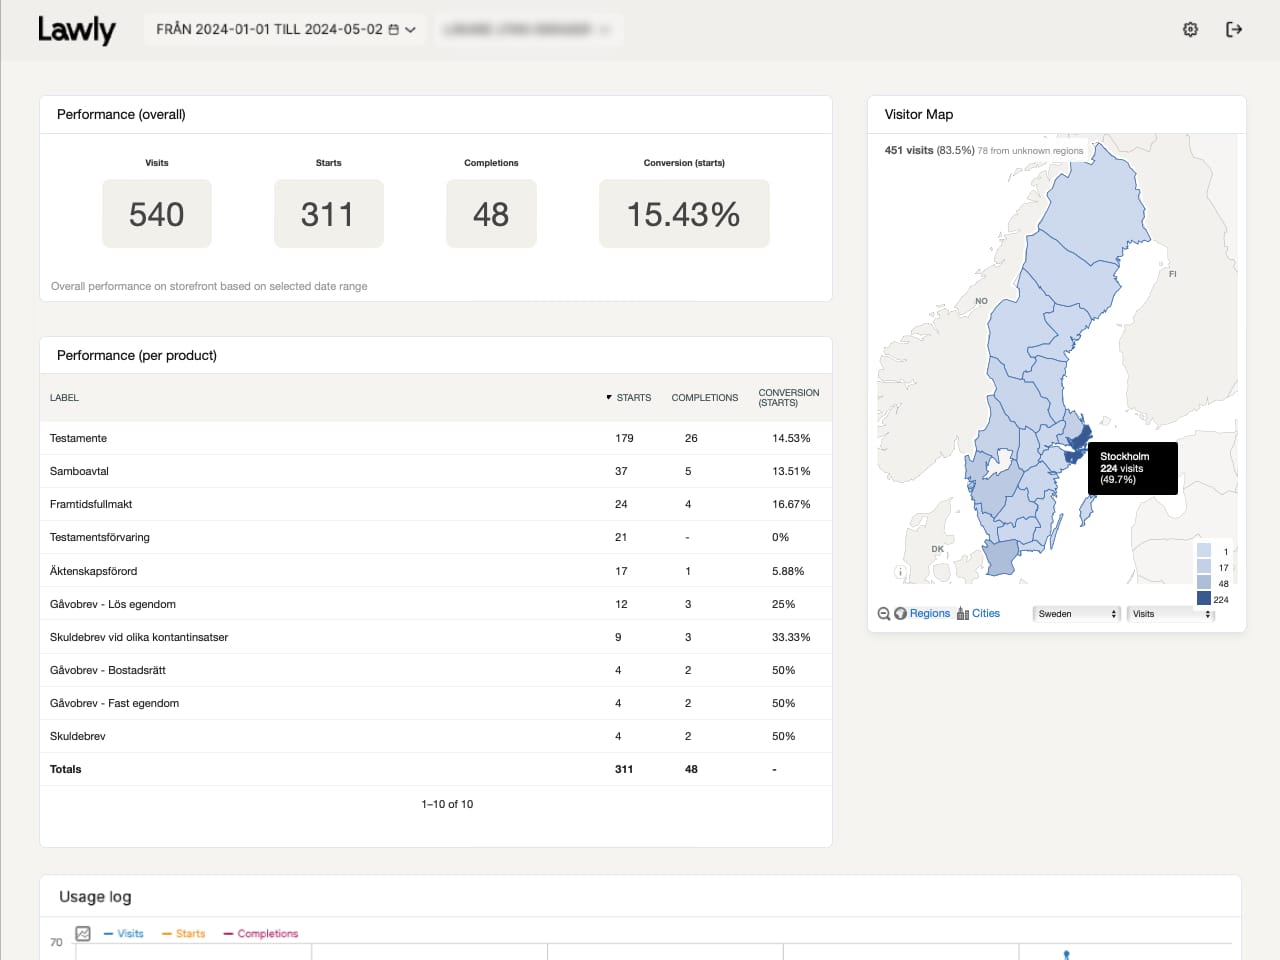
Task: Click the Lawly logo
Action: point(77,30)
